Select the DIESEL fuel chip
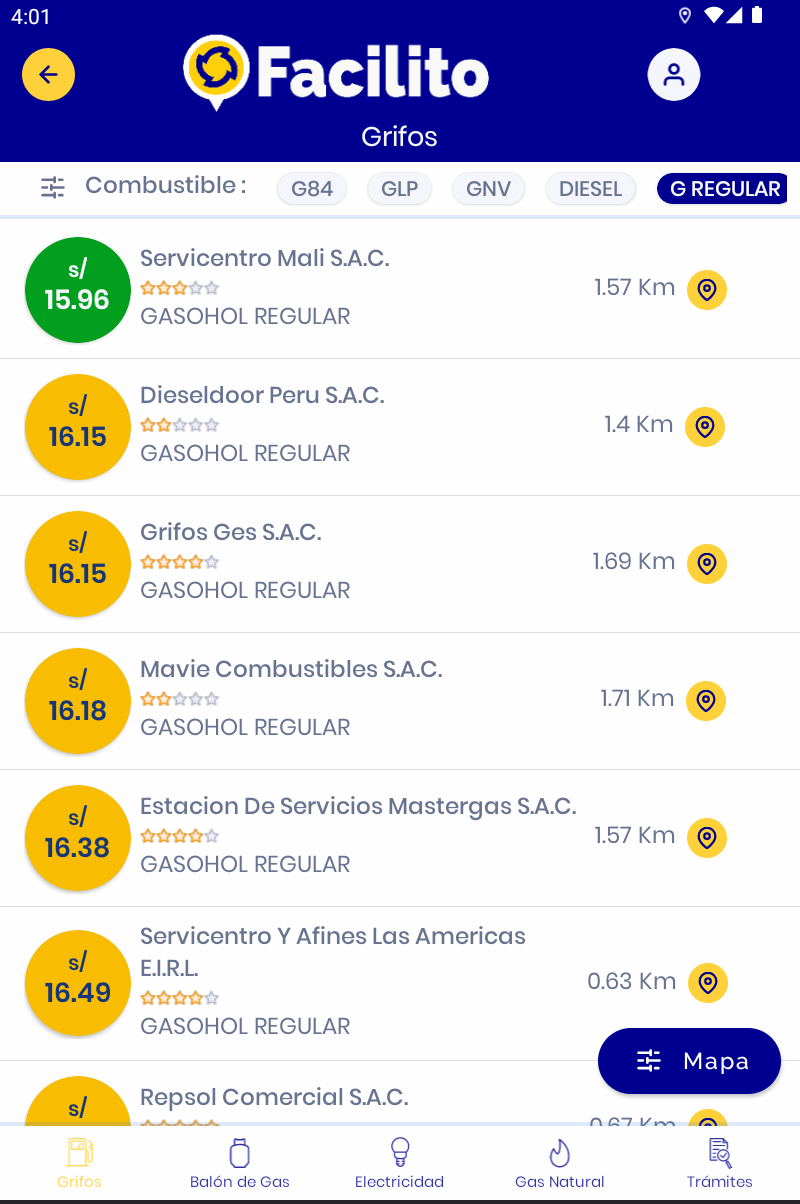800x1204 pixels. coord(591,189)
